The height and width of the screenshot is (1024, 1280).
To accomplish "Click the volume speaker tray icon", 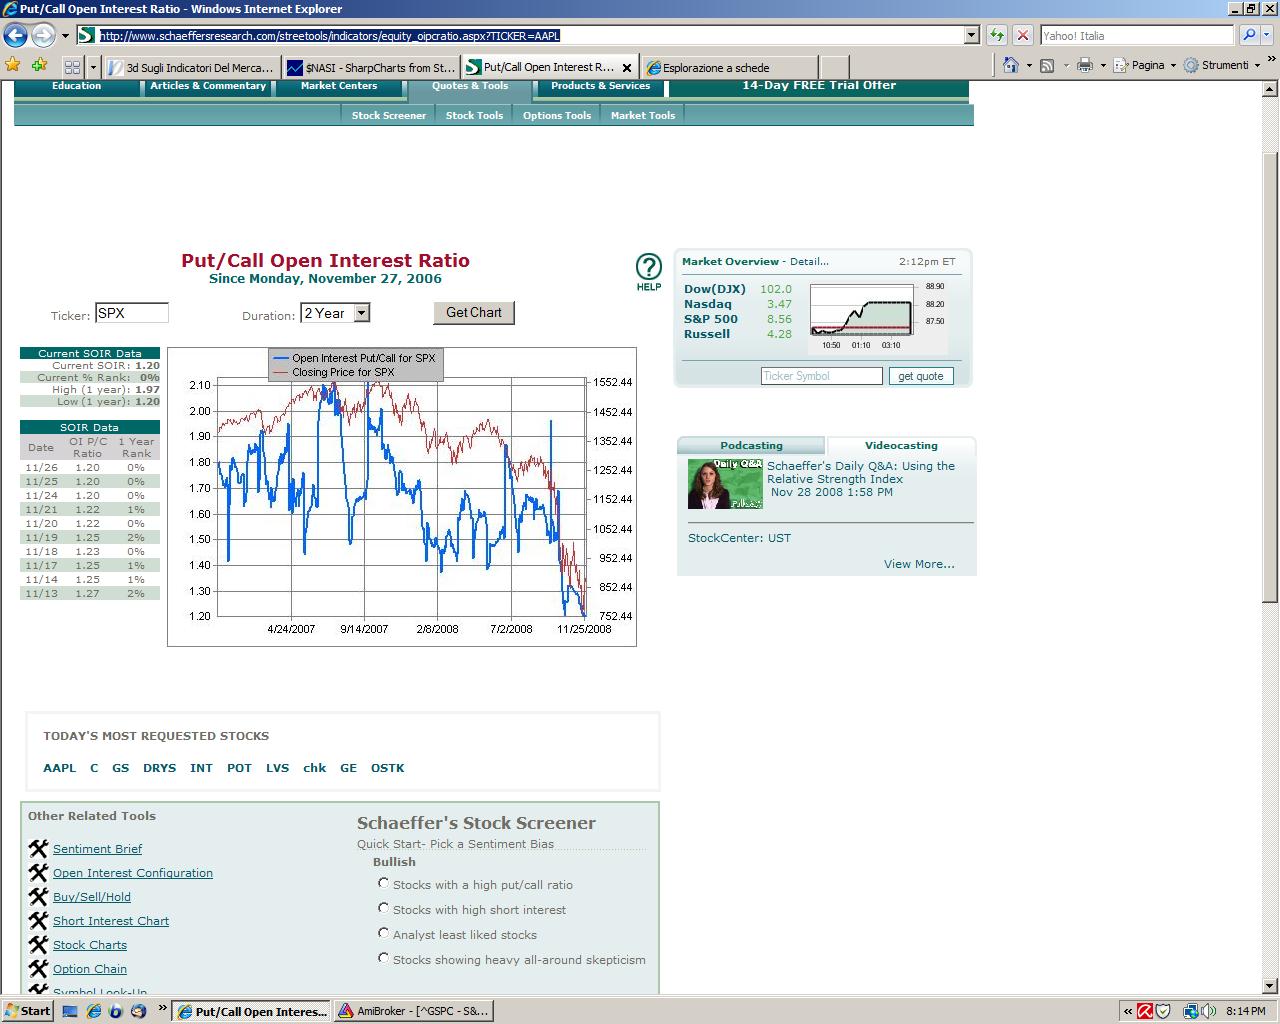I will 1208,1011.
